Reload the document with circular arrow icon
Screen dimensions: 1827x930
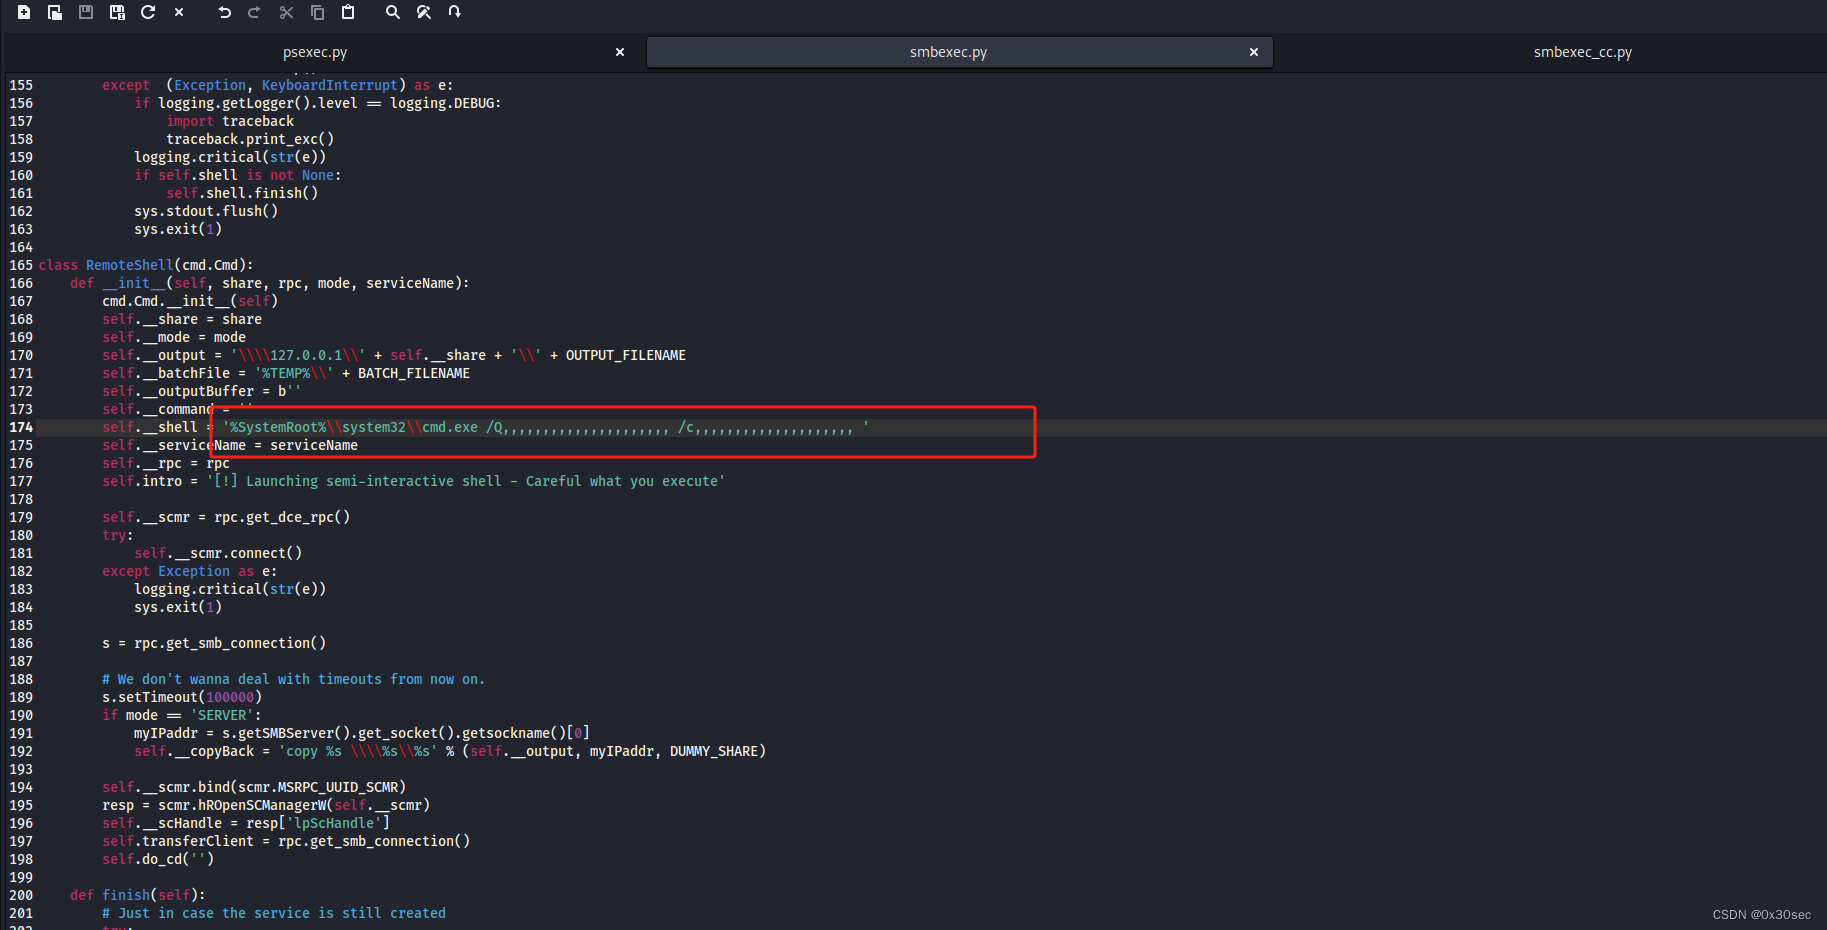[x=148, y=12]
